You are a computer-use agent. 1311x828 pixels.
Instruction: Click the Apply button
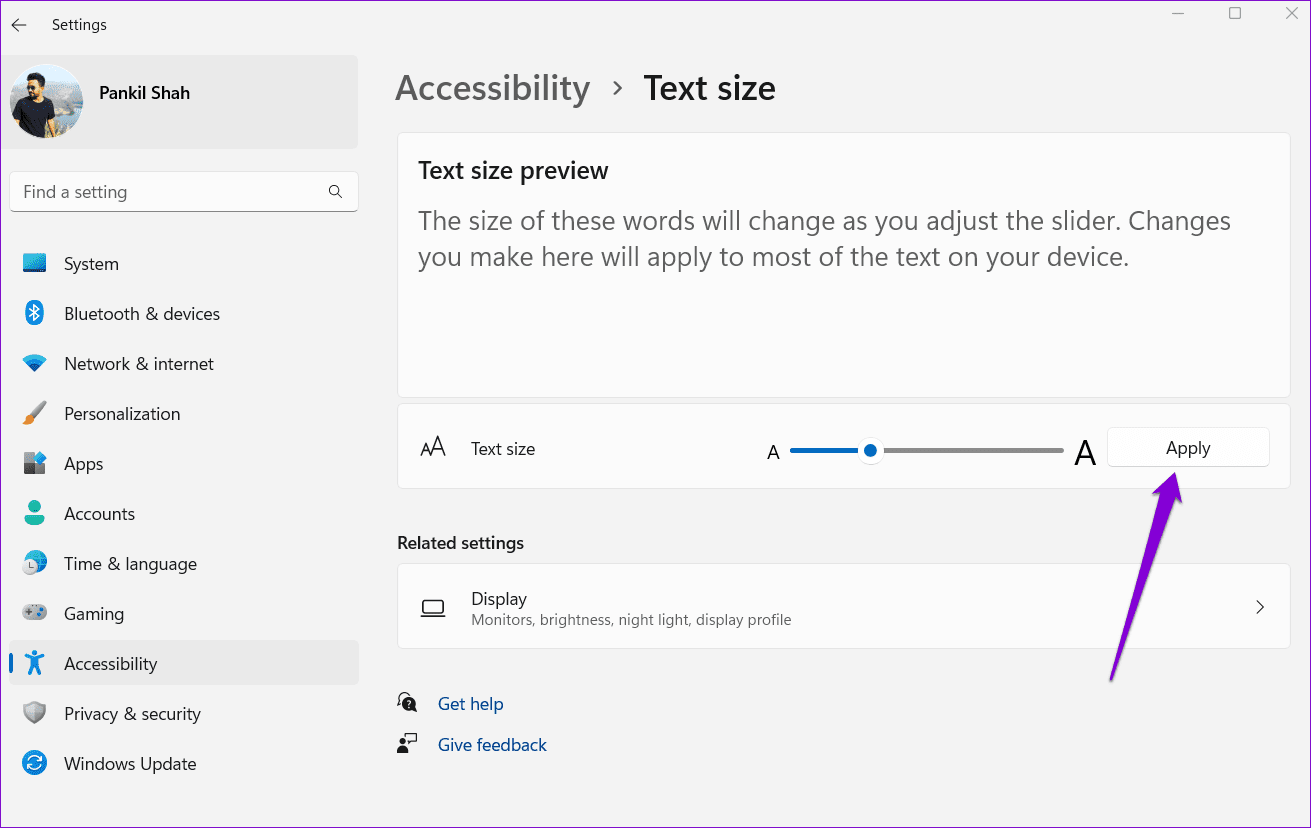point(1188,448)
